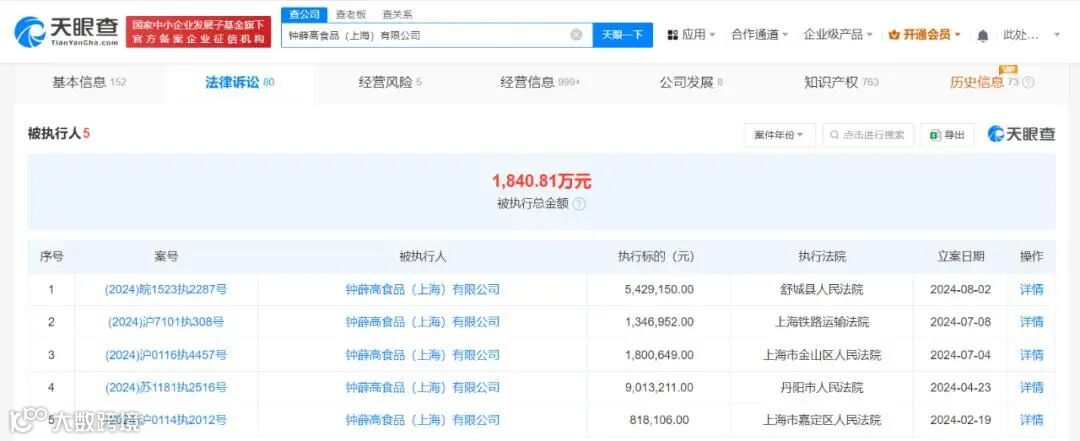Open 详情 for the 上海市金山区人民法院 case

[x=1031, y=356]
